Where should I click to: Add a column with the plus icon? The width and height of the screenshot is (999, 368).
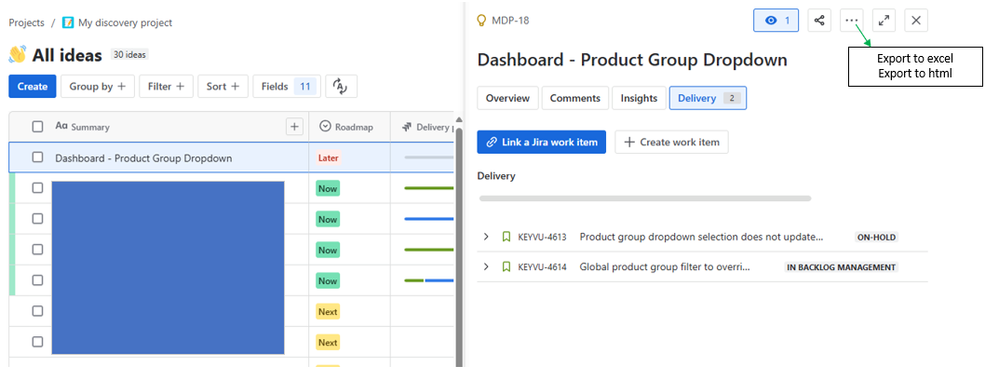pyautogui.click(x=294, y=127)
